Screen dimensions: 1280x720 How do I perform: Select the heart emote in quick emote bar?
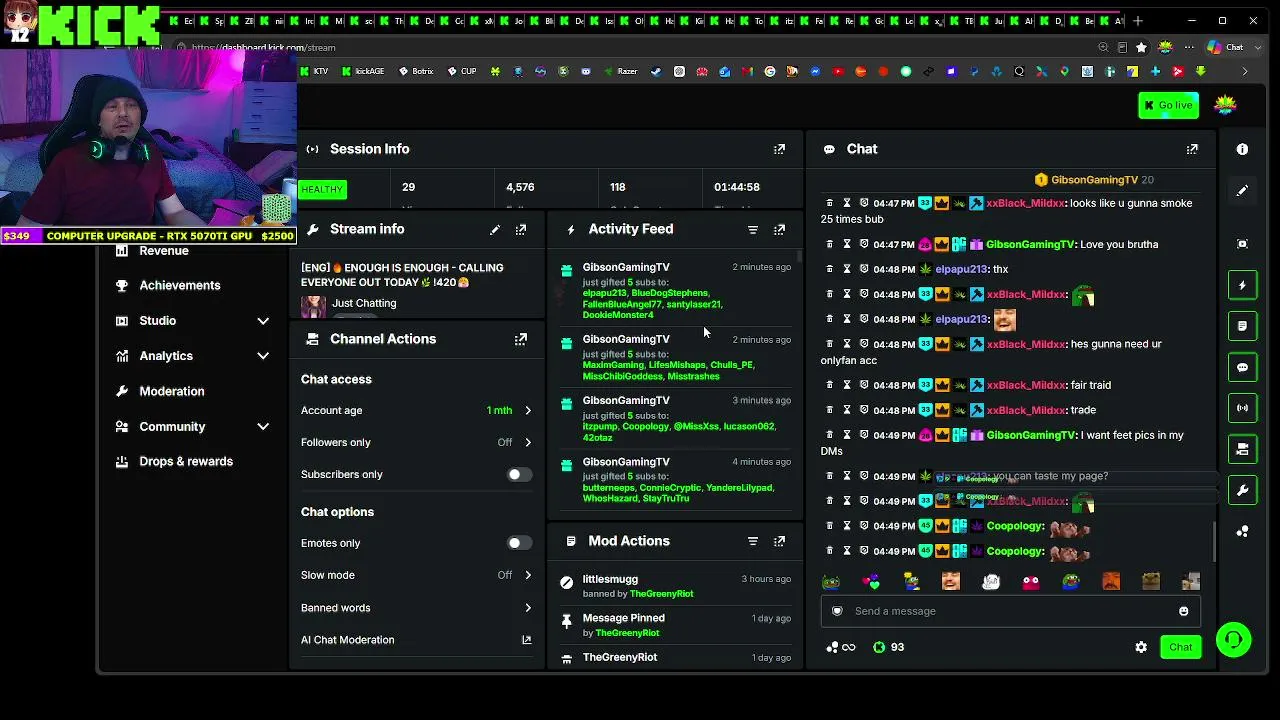[871, 582]
